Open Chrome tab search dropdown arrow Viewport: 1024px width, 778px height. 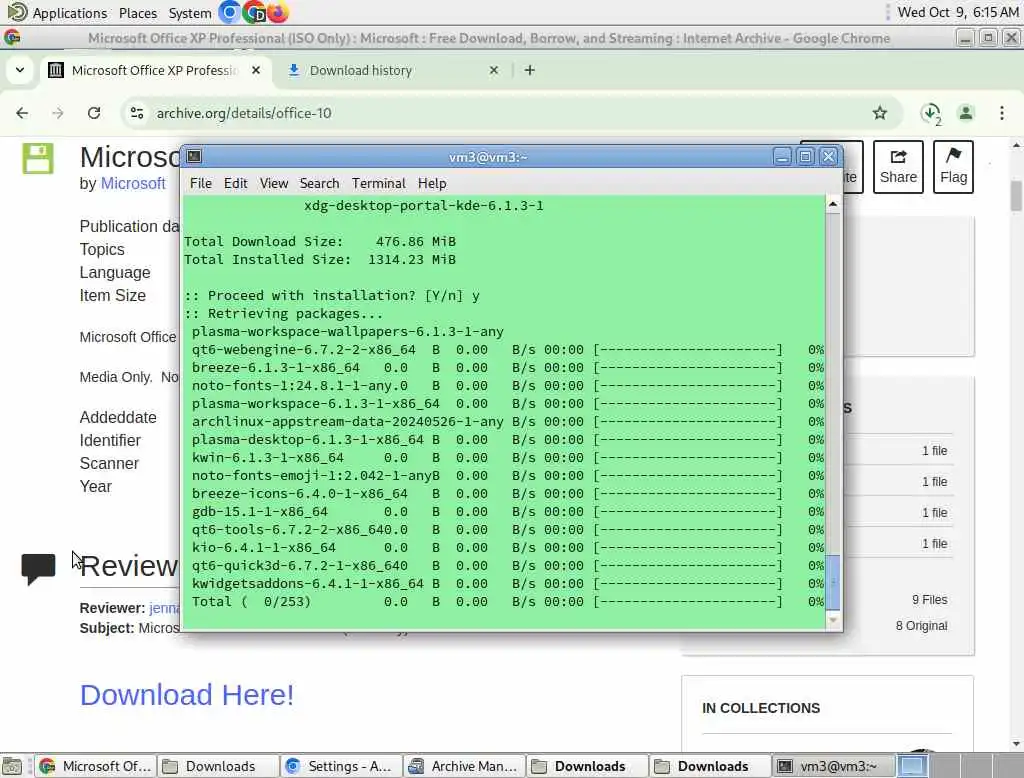(x=20, y=70)
